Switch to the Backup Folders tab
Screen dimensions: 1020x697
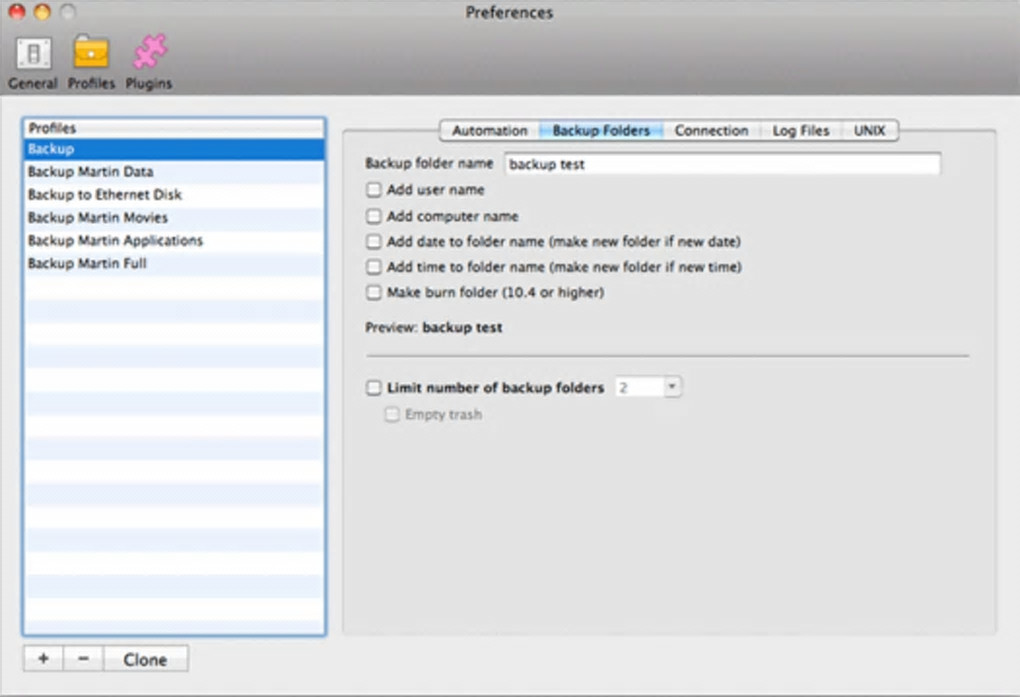click(601, 131)
